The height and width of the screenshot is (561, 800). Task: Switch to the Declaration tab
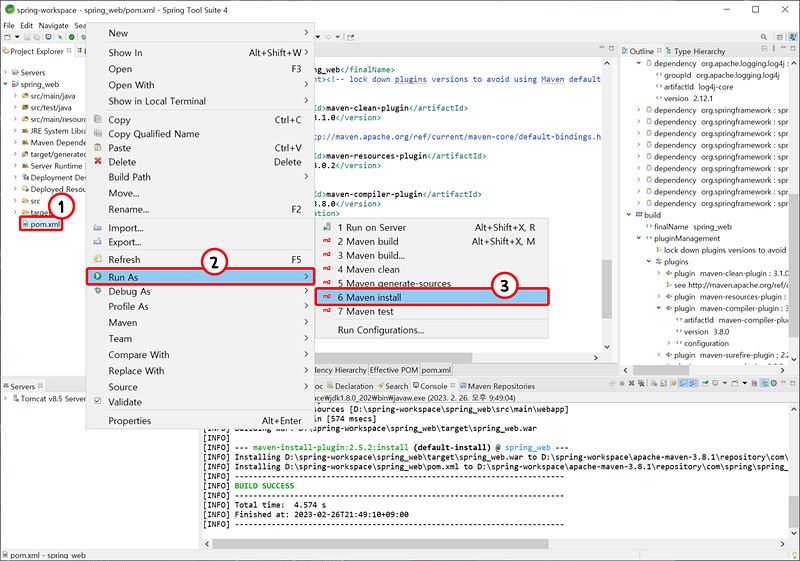click(350, 386)
